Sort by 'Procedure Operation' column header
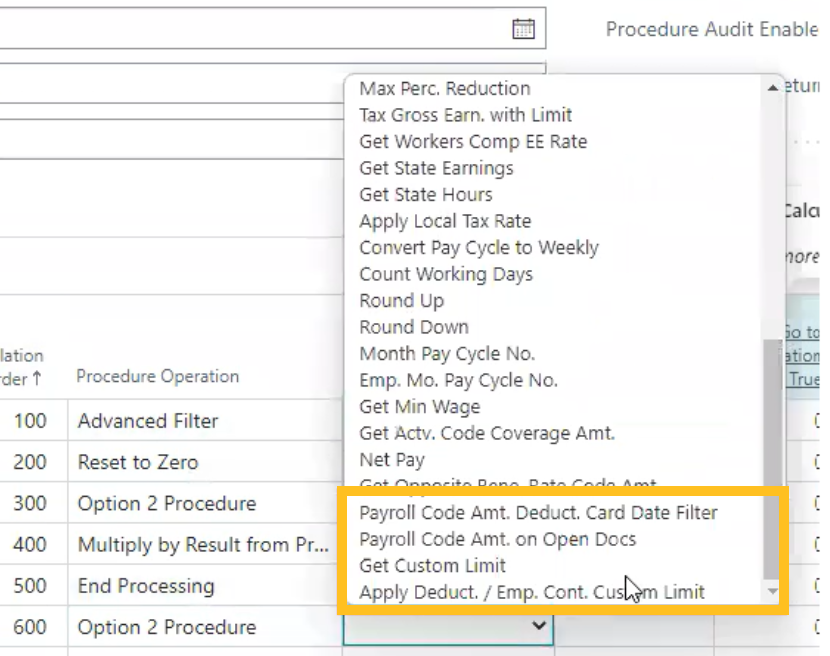The height and width of the screenshot is (656, 830). tap(158, 377)
